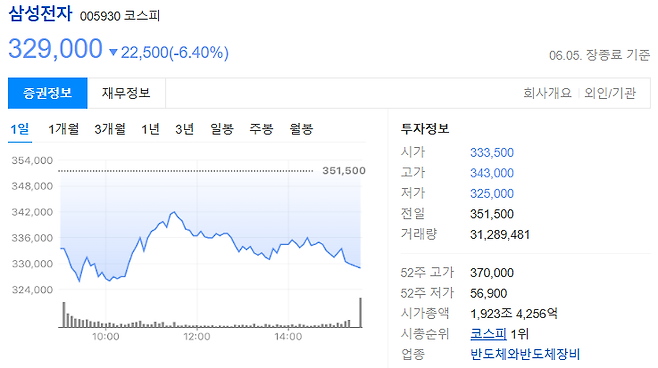The image size is (658, 368).
Task: Open the 반도체와반도체장비 sector link
Action: [525, 354]
